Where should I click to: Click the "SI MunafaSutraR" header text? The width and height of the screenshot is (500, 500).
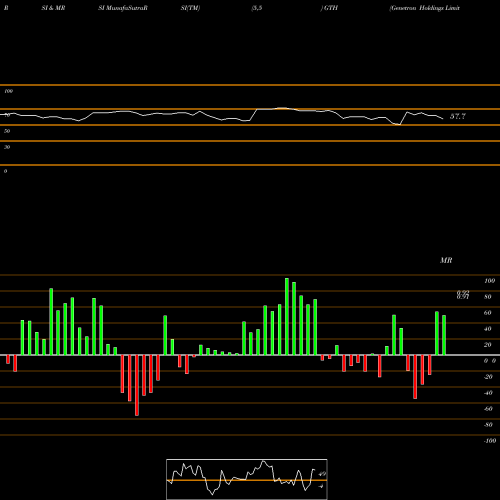tap(123, 8)
